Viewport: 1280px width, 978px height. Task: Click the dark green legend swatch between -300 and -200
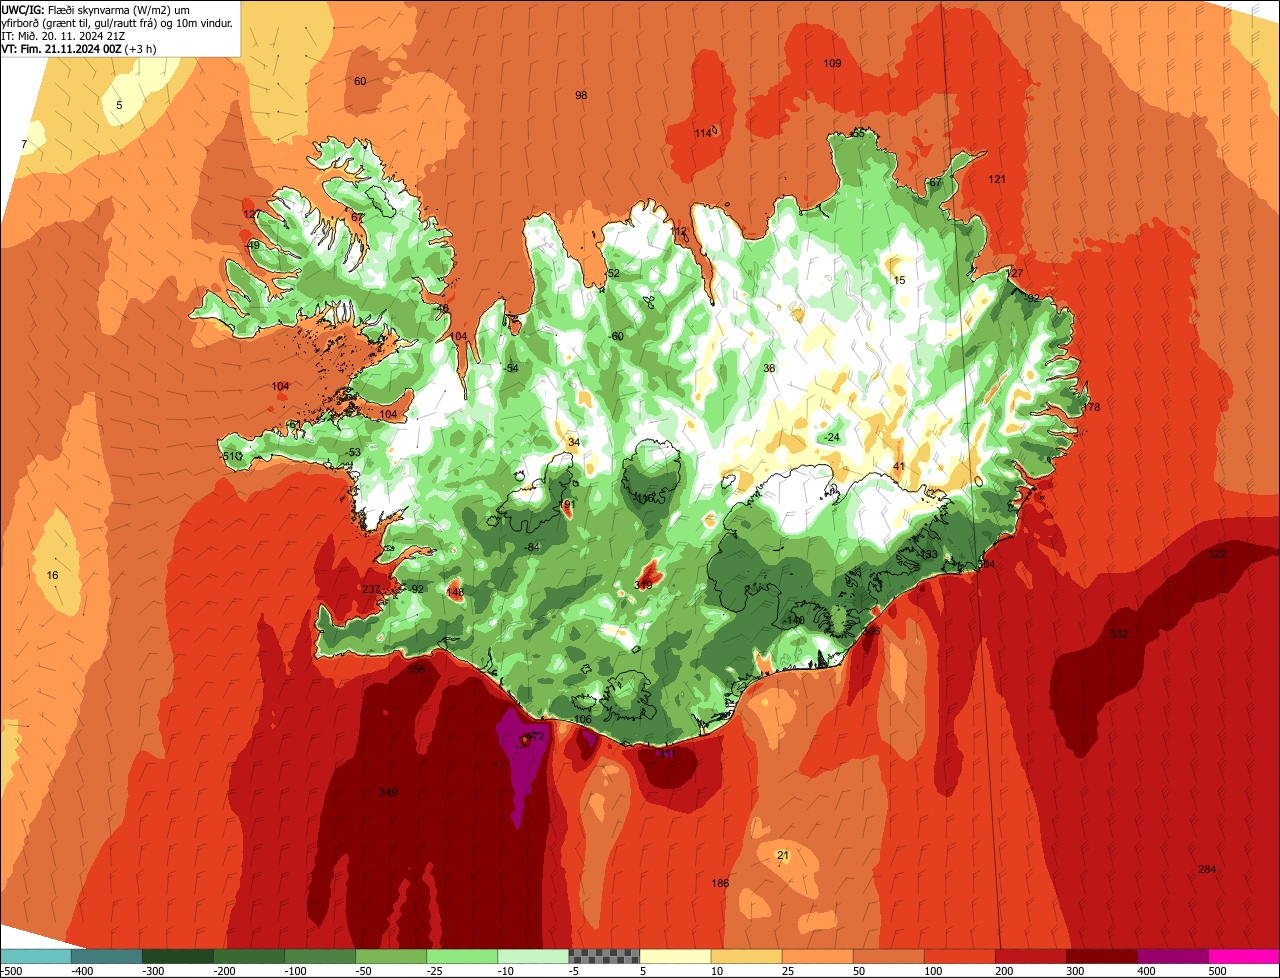(178, 956)
